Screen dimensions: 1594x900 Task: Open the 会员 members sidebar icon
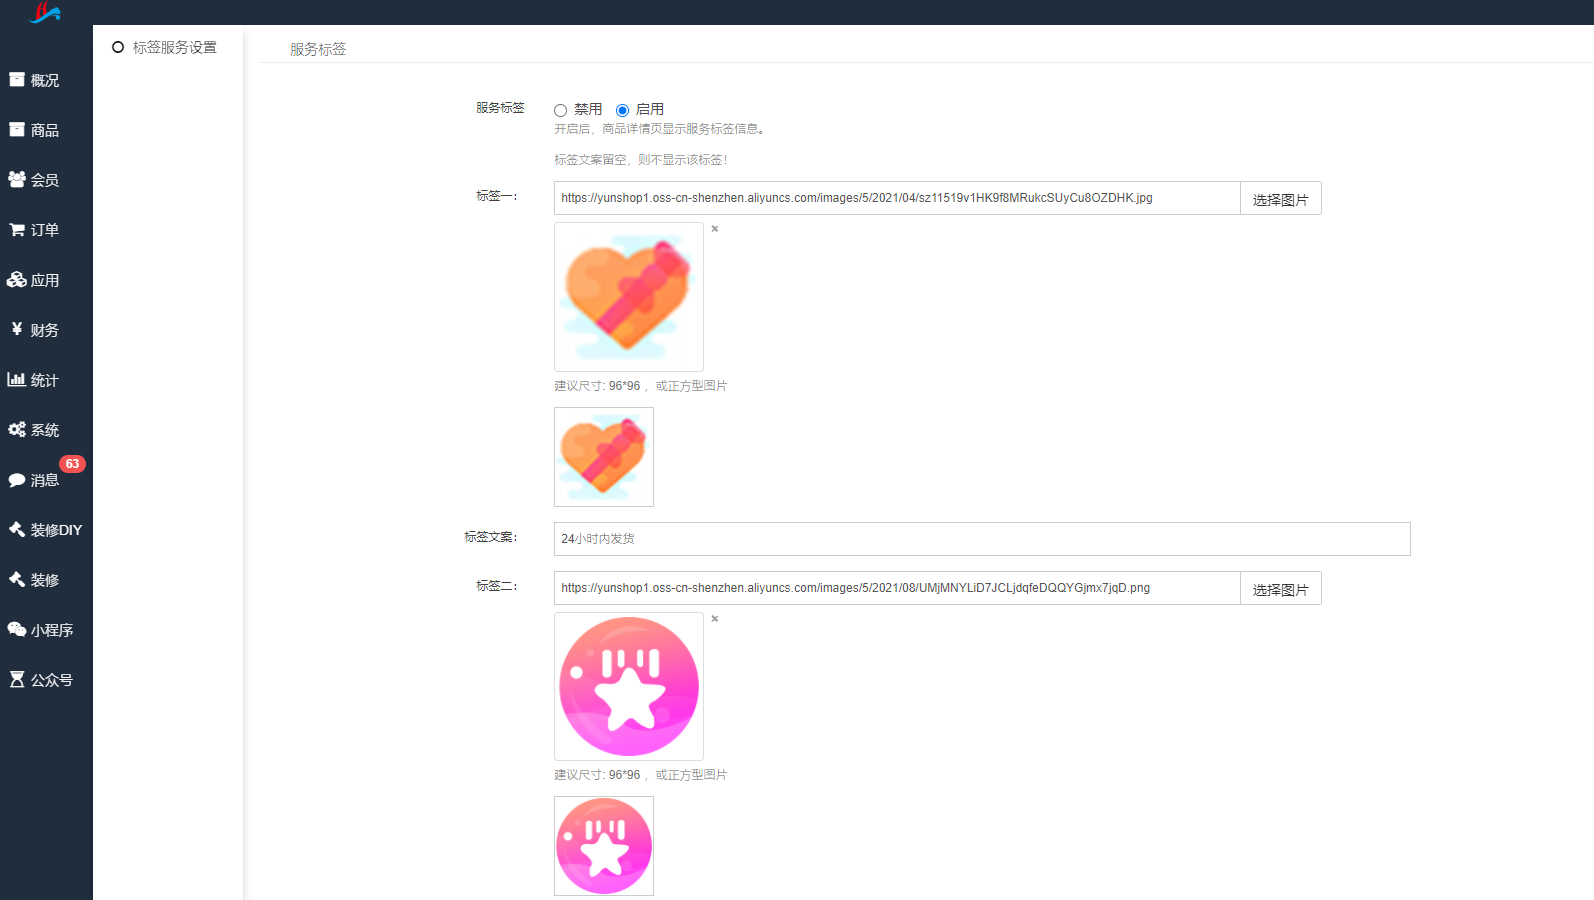point(17,179)
